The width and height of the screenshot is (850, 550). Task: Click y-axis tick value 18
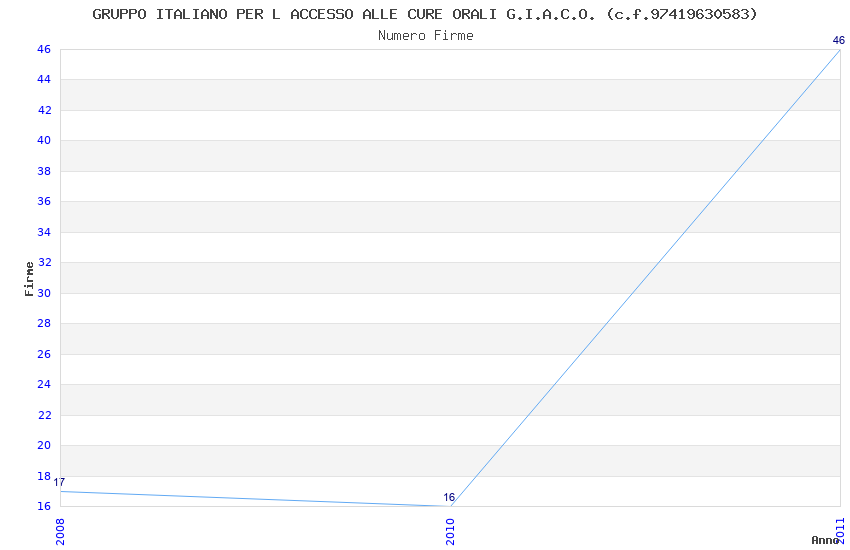(44, 476)
